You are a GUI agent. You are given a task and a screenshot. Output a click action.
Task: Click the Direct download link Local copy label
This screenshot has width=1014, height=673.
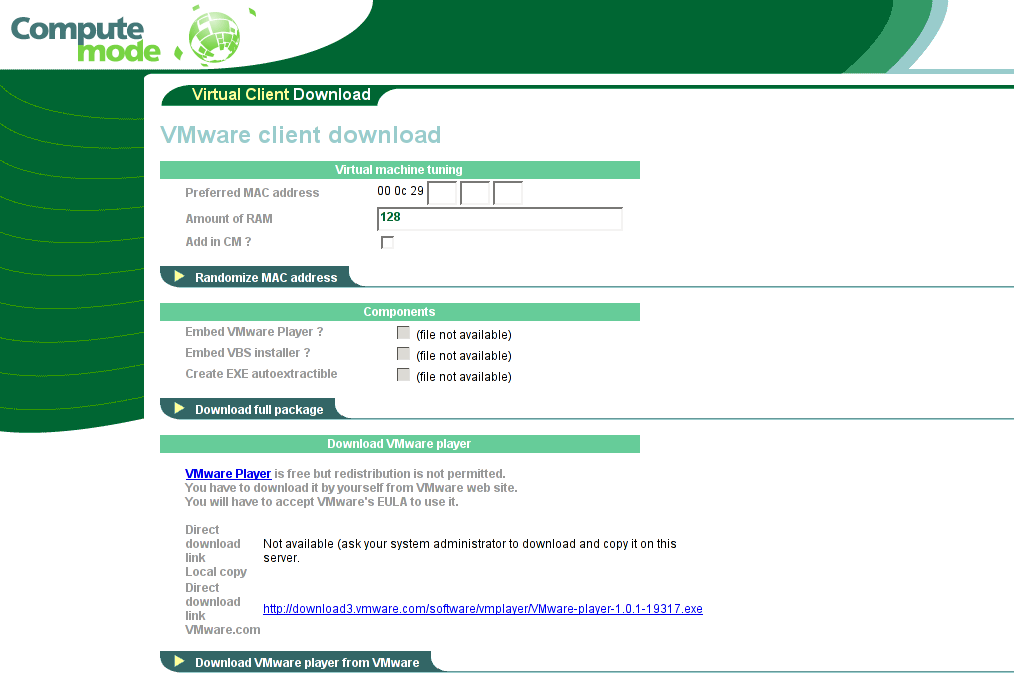pos(216,551)
